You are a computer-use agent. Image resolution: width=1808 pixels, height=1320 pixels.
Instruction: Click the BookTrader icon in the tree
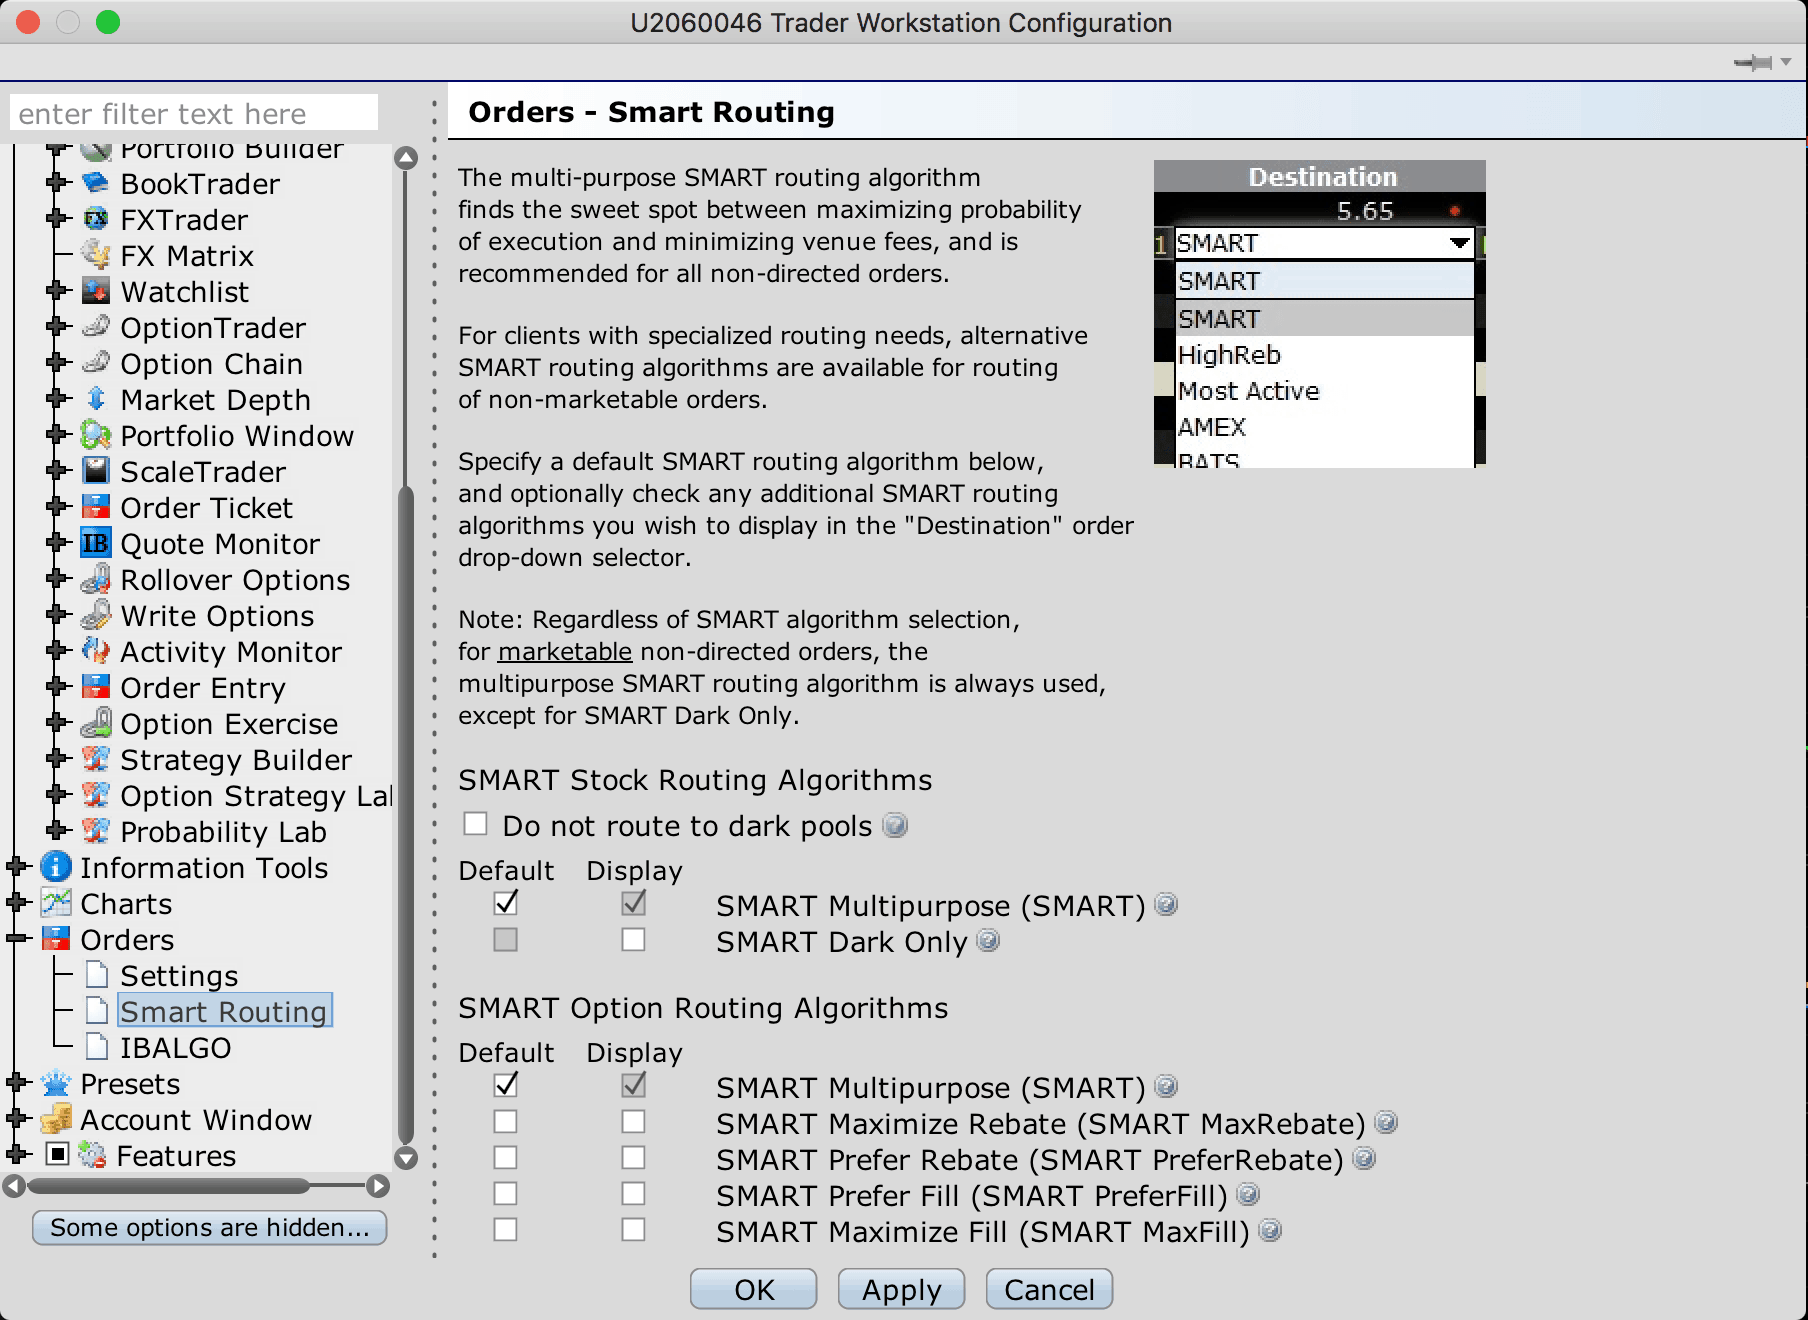[x=95, y=183]
